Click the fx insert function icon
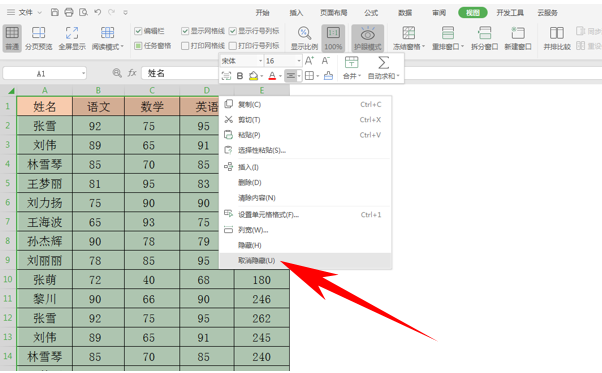 tap(132, 73)
